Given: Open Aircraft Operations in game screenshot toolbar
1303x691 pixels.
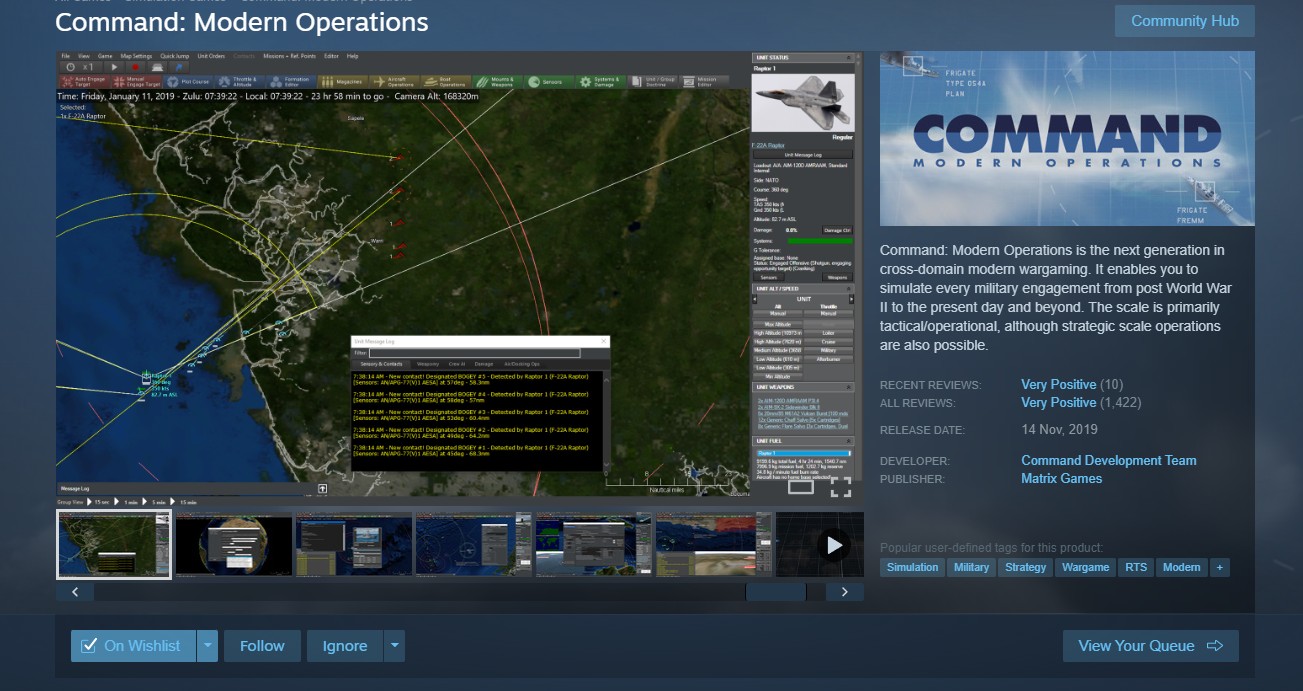Looking at the screenshot, I should (x=394, y=81).
